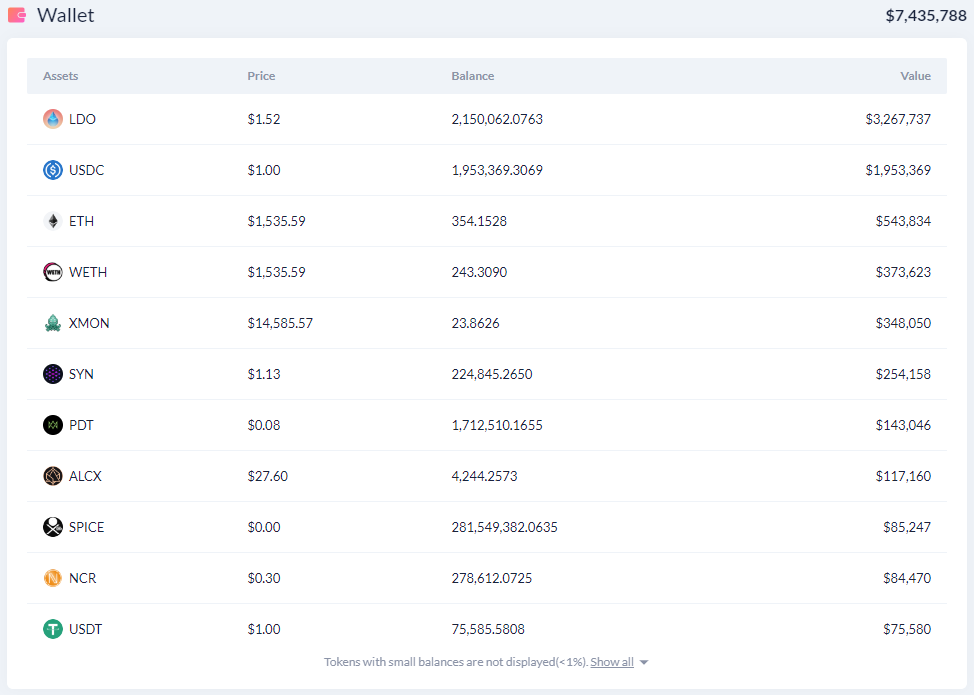974x695 pixels.
Task: Click NCR value $84,470
Action: (907, 578)
